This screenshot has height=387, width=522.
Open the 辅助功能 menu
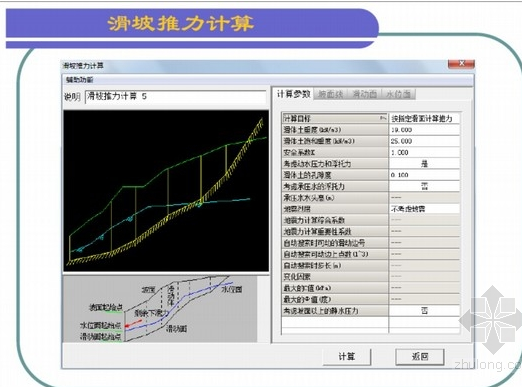point(79,80)
